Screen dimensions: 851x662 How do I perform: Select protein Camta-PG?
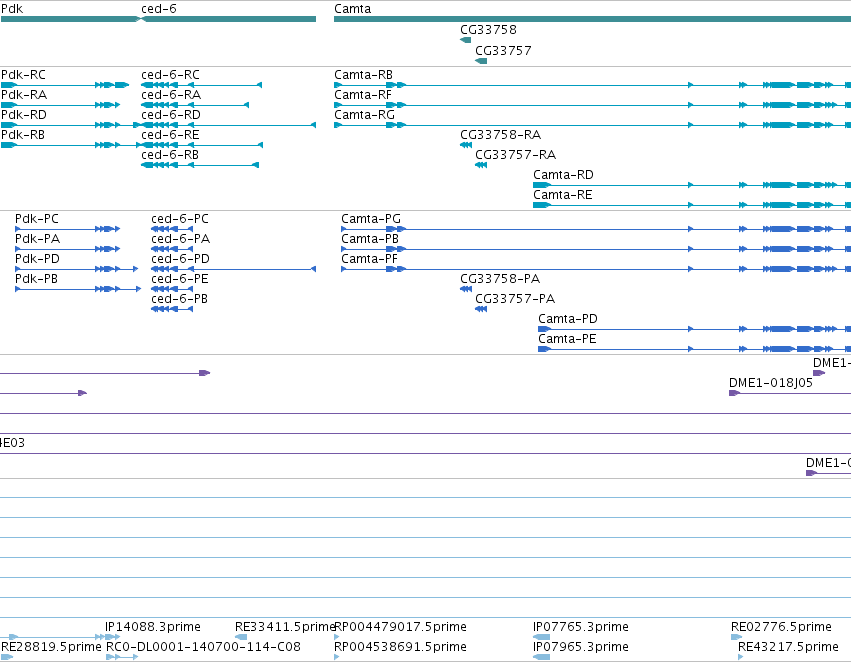pyautogui.click(x=371, y=219)
